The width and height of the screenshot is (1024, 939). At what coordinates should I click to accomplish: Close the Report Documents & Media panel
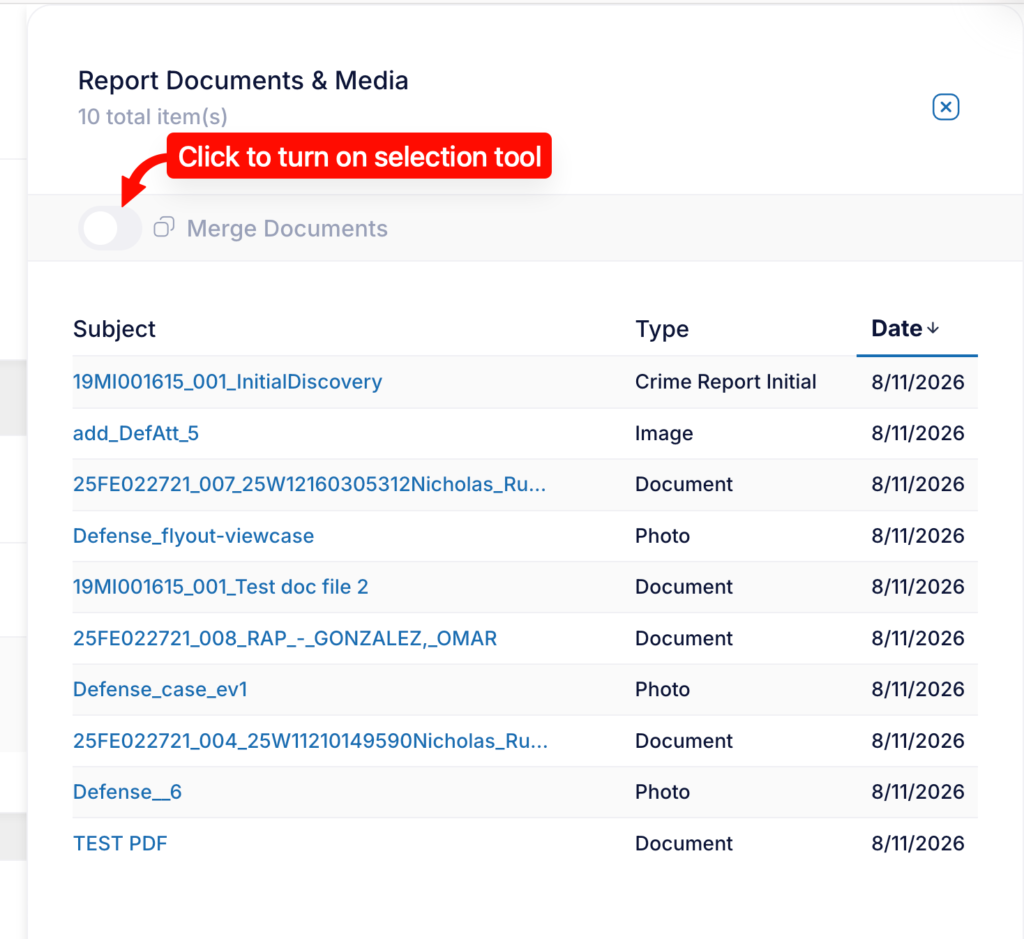click(x=945, y=107)
